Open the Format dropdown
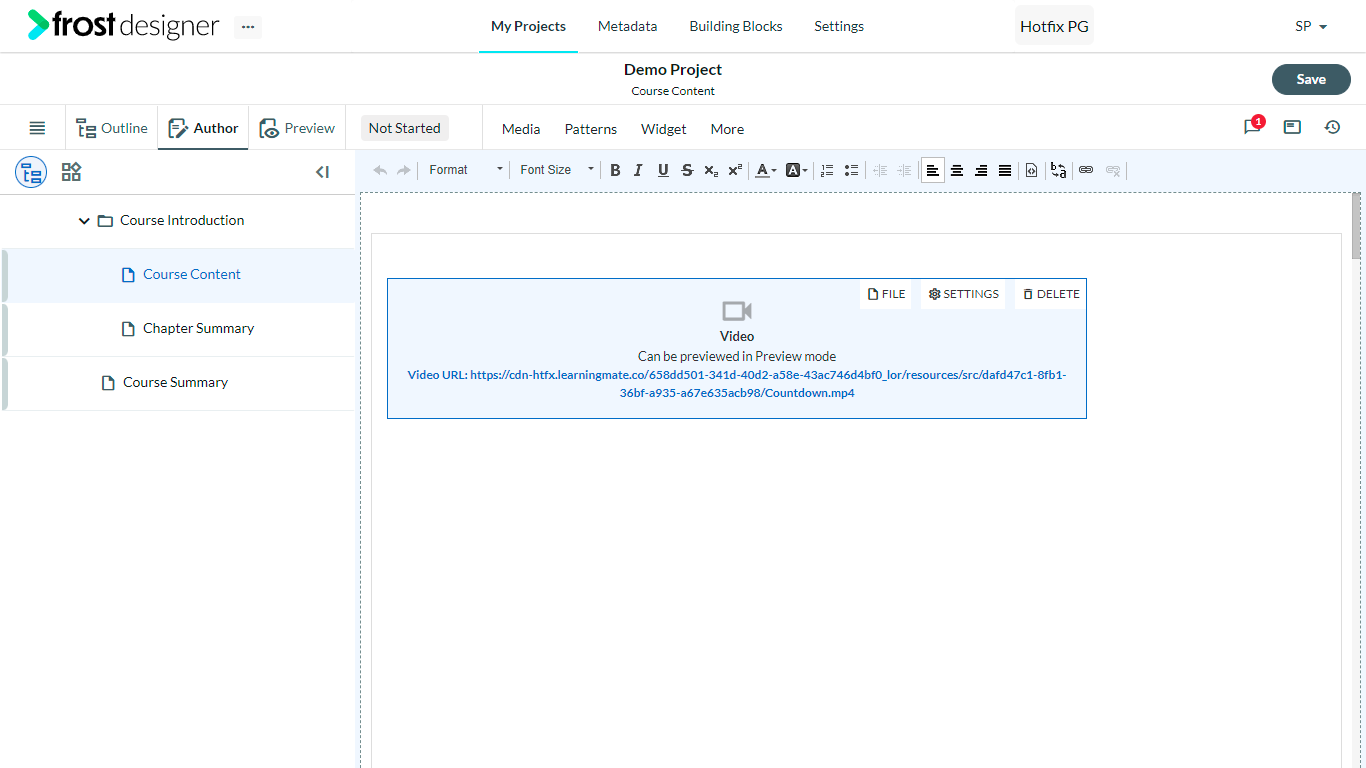Image resolution: width=1366 pixels, height=768 pixels. tap(466, 170)
